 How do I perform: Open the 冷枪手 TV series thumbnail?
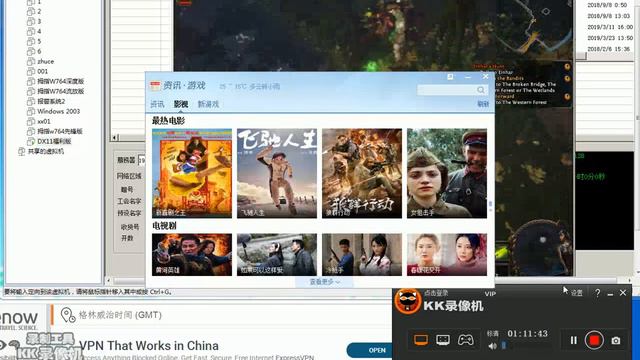click(x=362, y=254)
